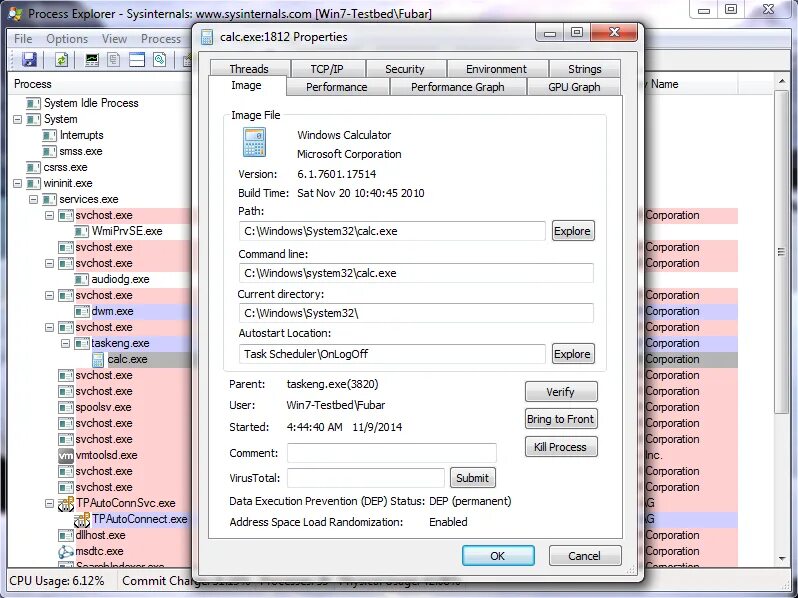Click the TPAutoConnect.exe process icon
Screen dimensions: 798x598
82,519
